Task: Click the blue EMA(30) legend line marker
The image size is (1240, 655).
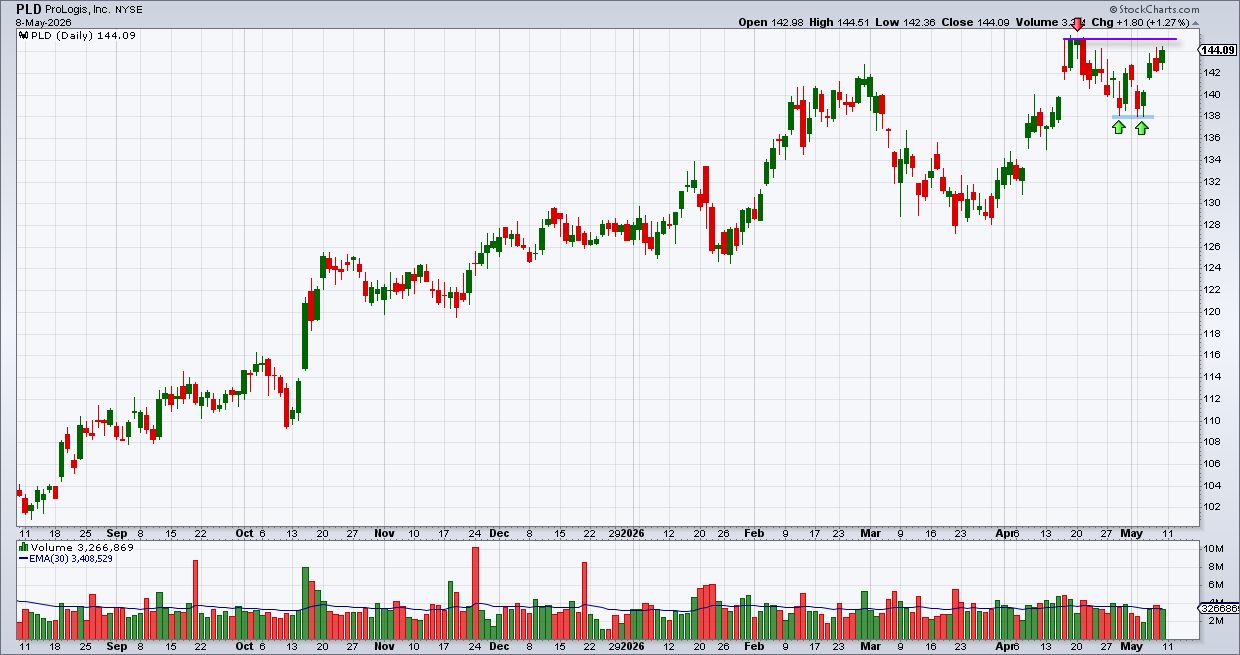Action: tap(22, 559)
